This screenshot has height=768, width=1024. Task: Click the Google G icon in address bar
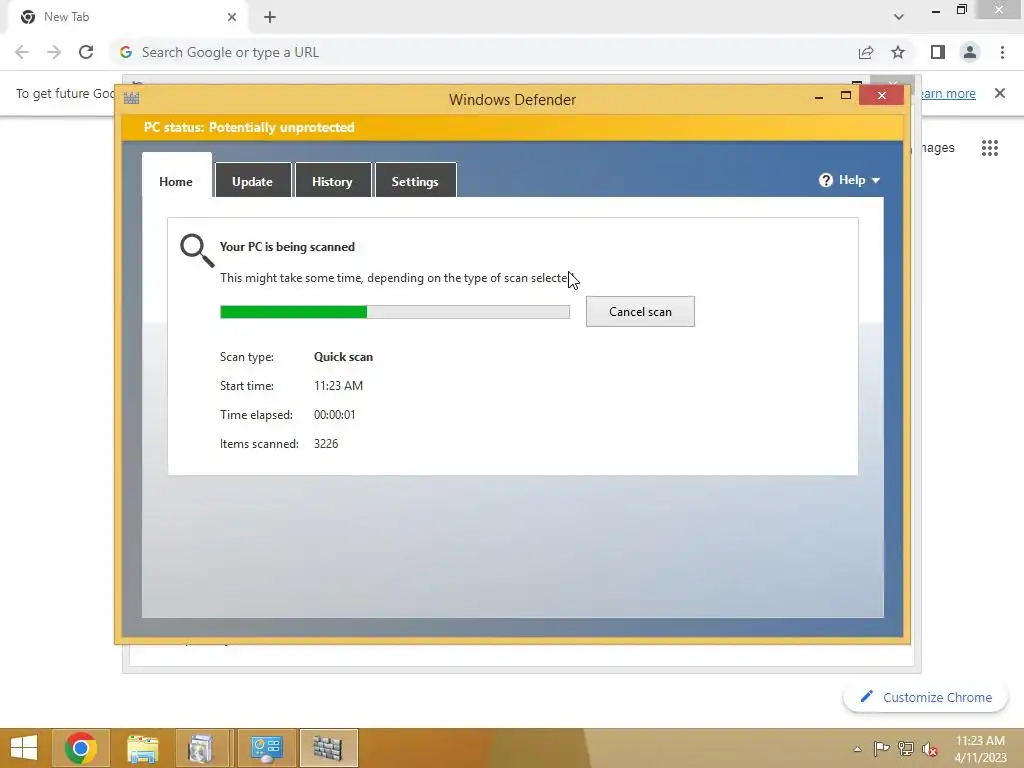(x=126, y=52)
